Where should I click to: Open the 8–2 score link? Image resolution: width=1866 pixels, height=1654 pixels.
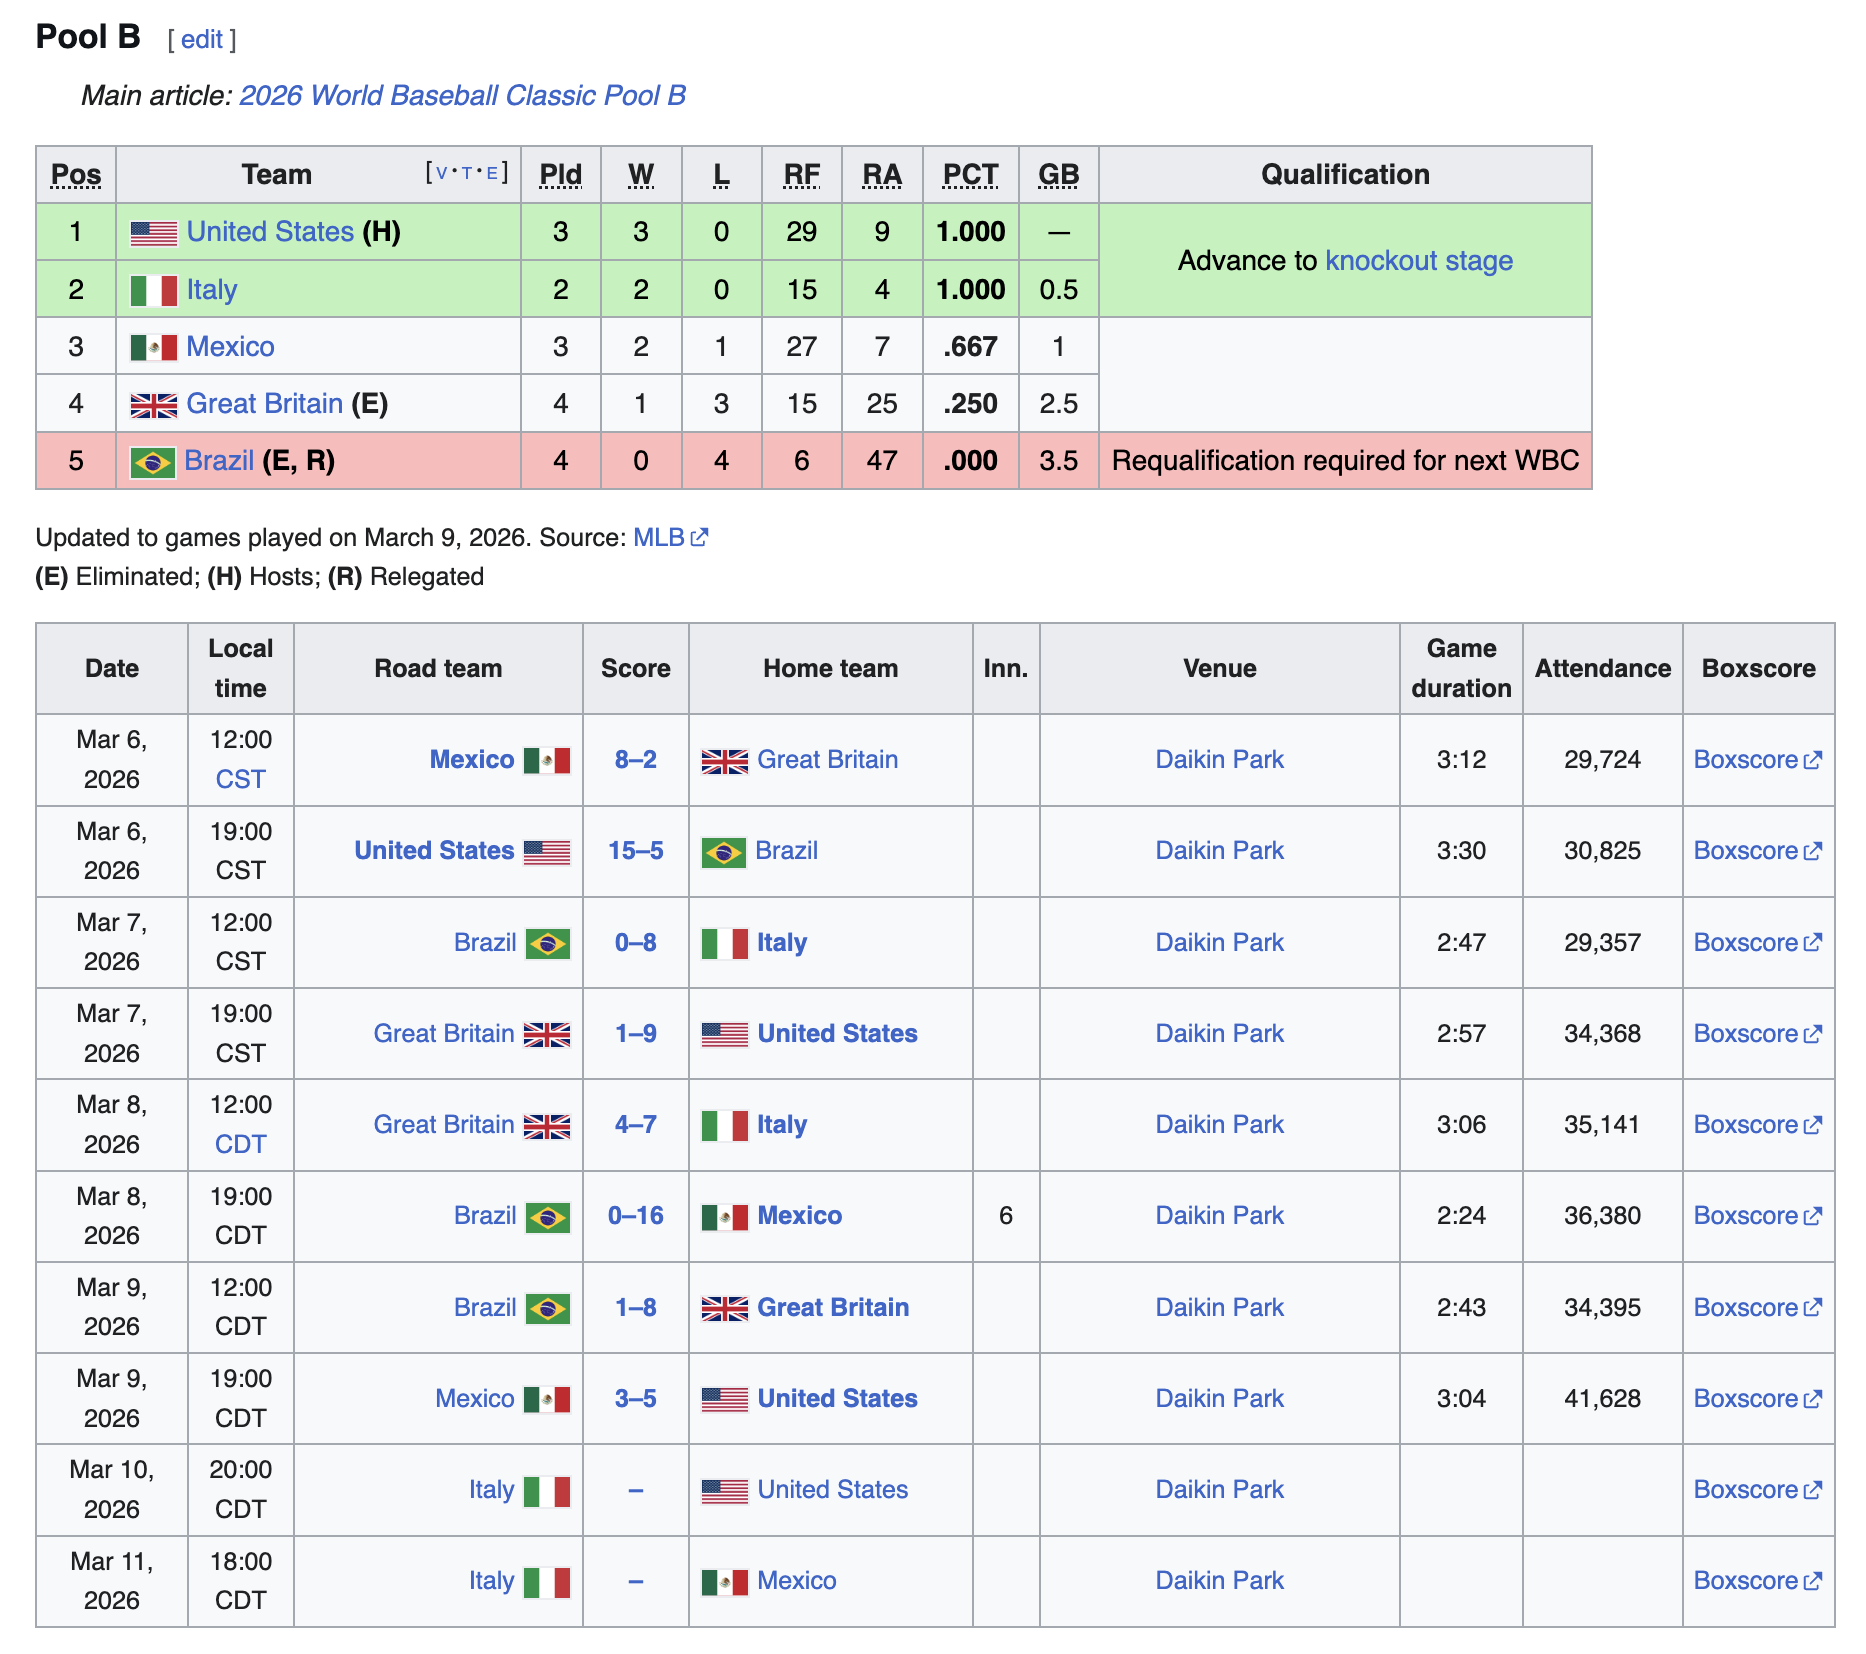(636, 759)
